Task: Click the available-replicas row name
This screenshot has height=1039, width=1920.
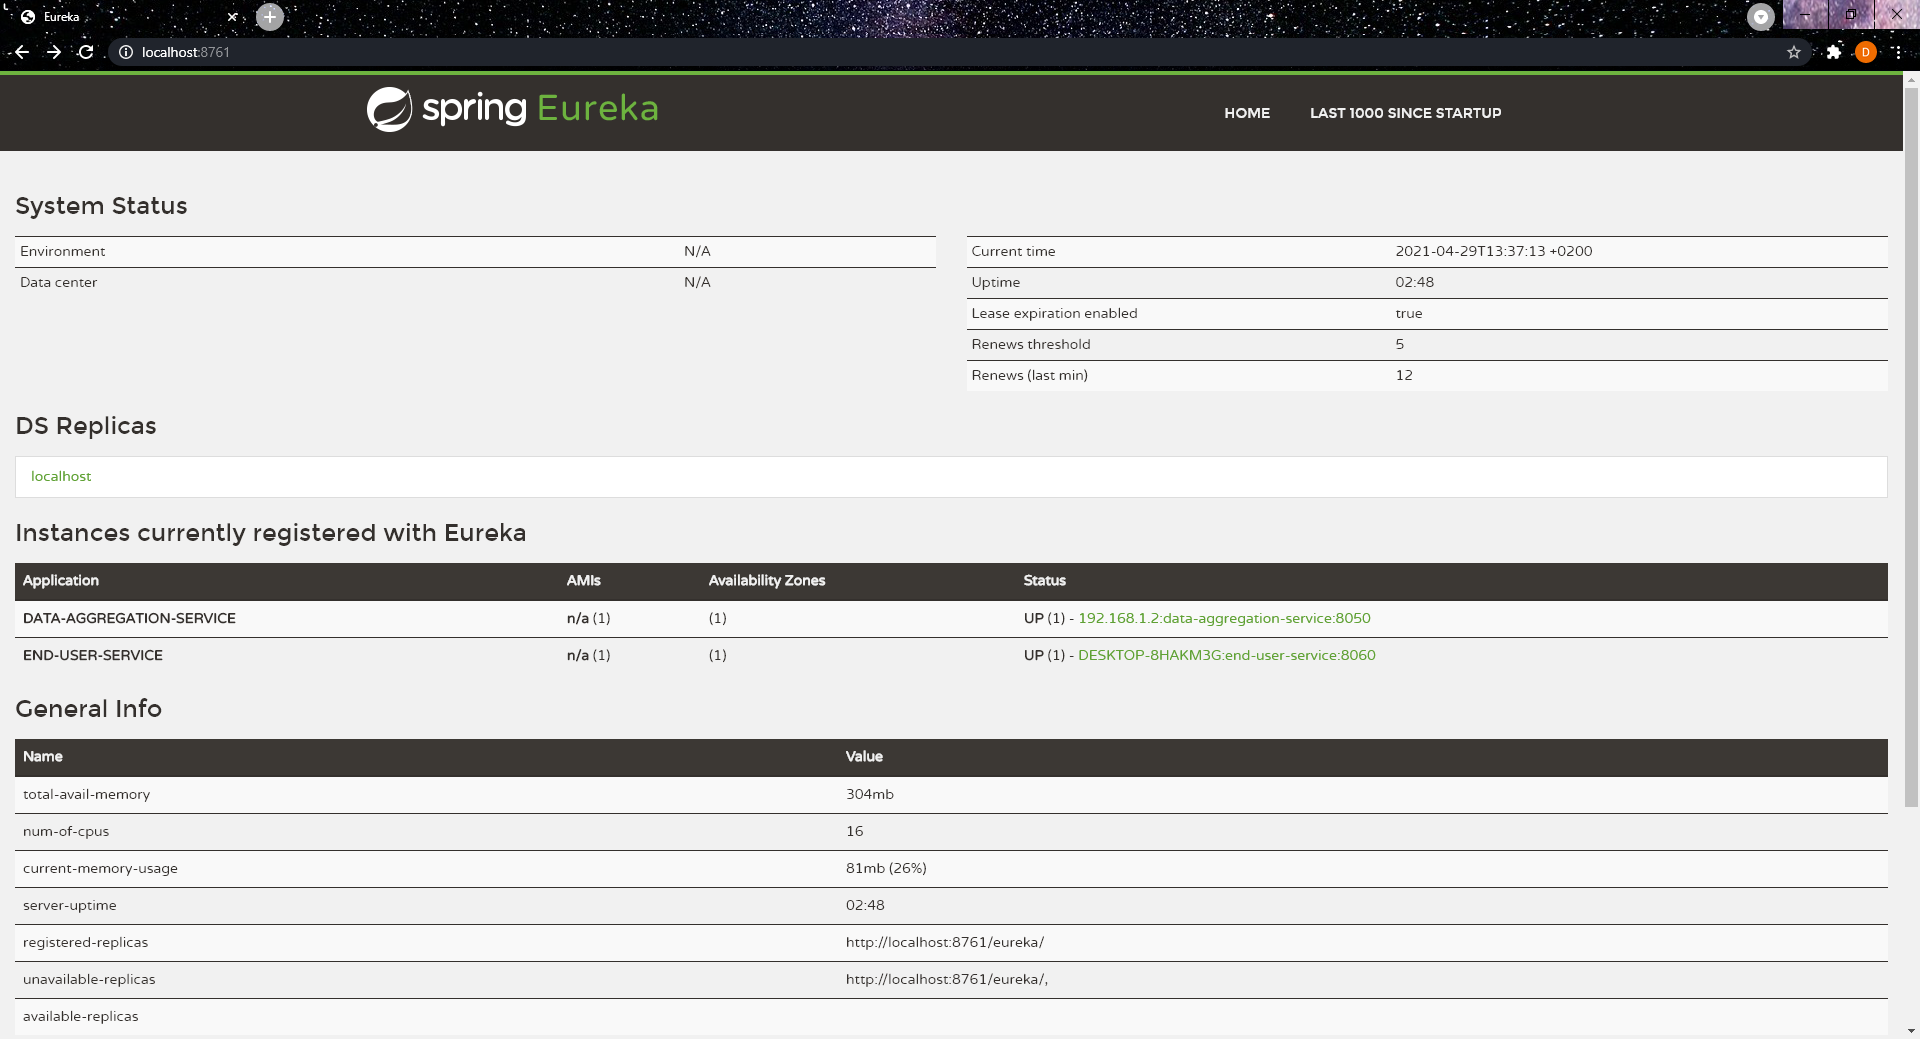Action: pos(81,1016)
